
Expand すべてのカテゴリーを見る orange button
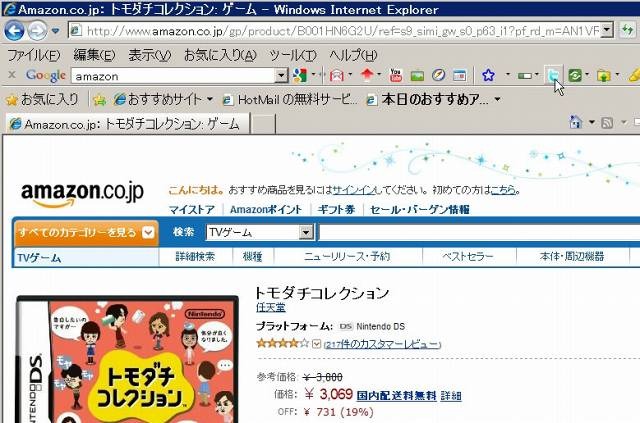point(86,232)
